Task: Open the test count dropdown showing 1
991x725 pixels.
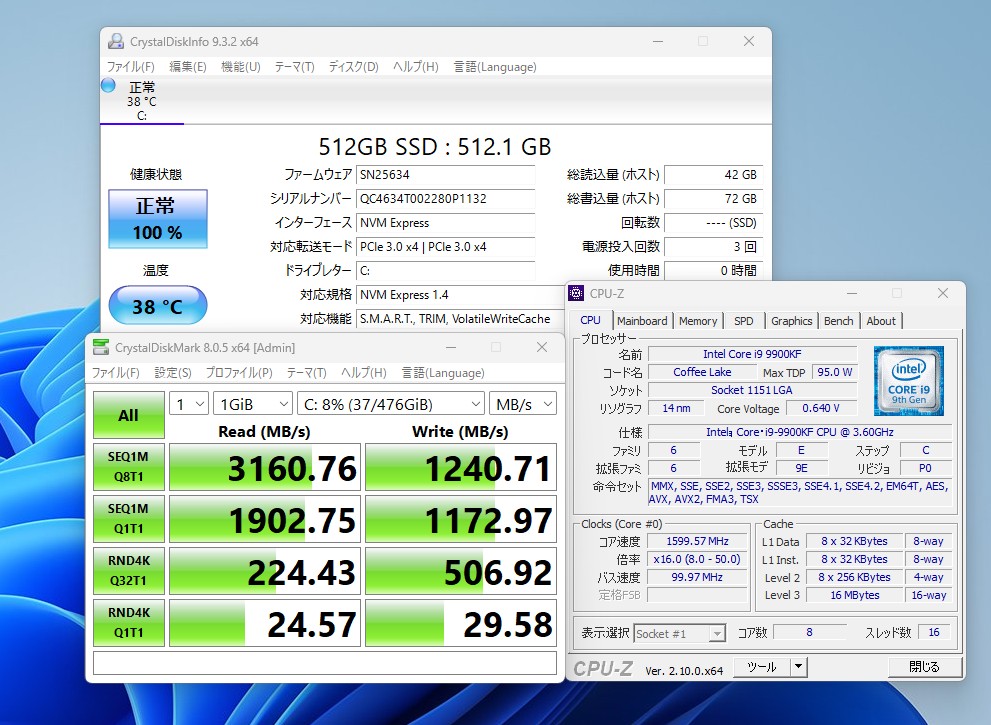Action: tap(188, 404)
